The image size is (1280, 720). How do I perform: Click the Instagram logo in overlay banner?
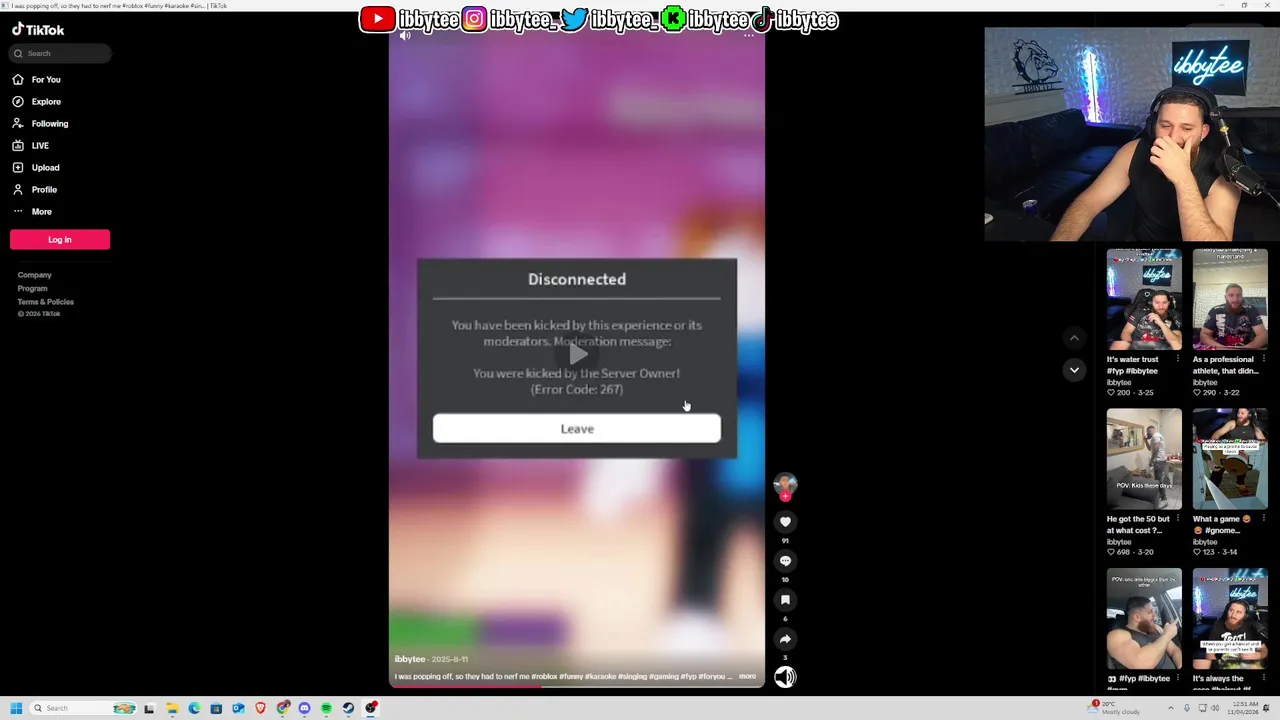(474, 19)
